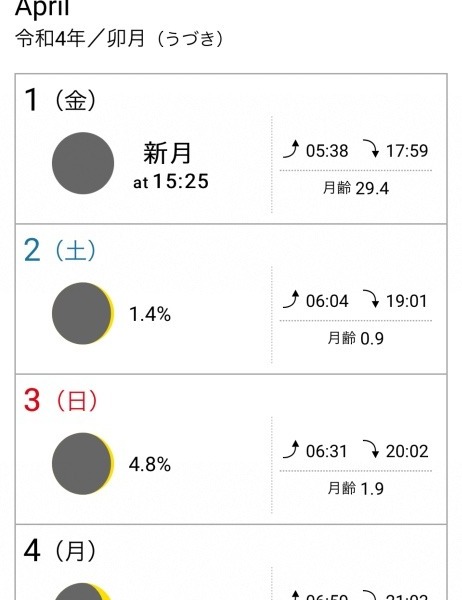The image size is (462, 600).
Task: Click the 新月 new moon label
Action: click(x=167, y=153)
